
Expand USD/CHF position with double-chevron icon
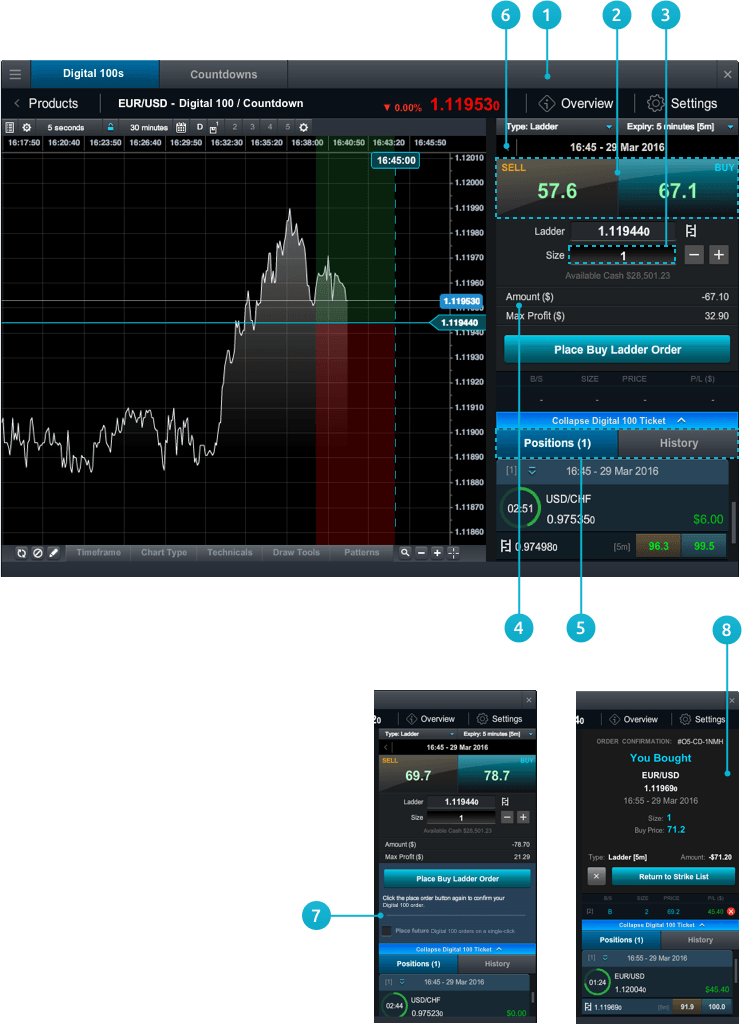tap(532, 471)
